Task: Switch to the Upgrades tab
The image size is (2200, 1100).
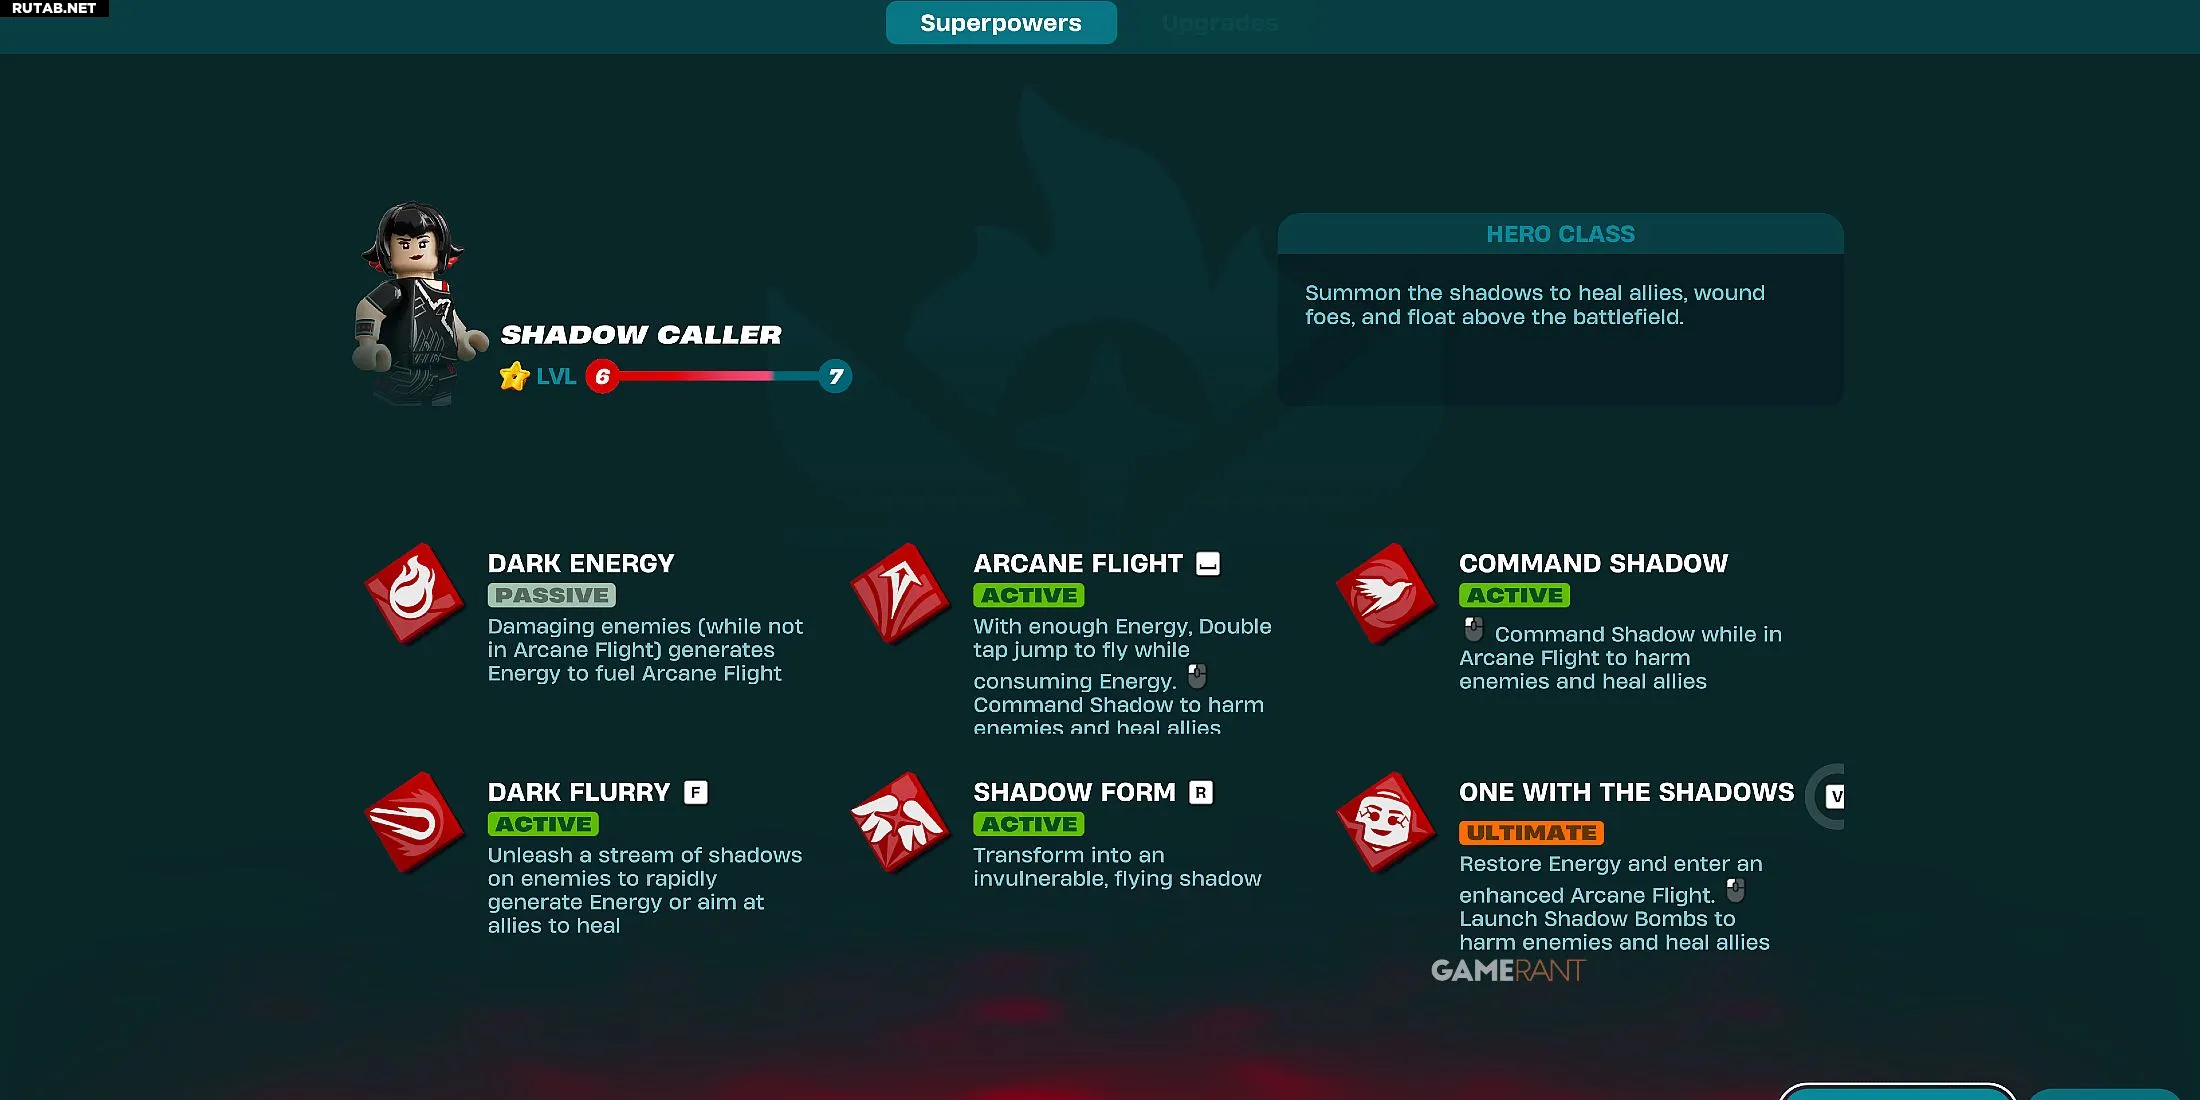Action: 1220,23
